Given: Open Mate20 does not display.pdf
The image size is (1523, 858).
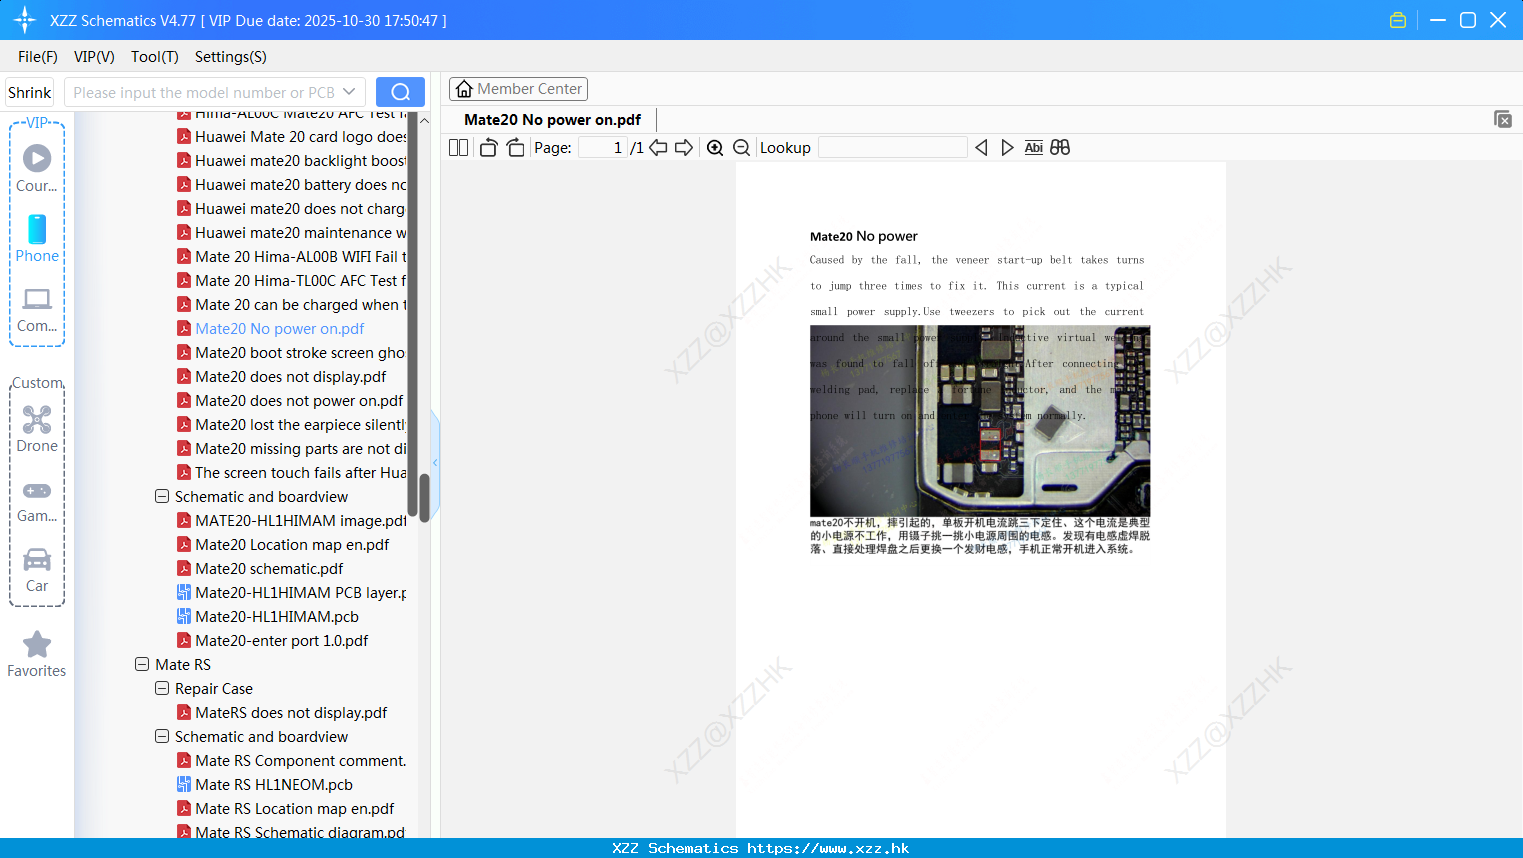Looking at the screenshot, I should click(281, 377).
